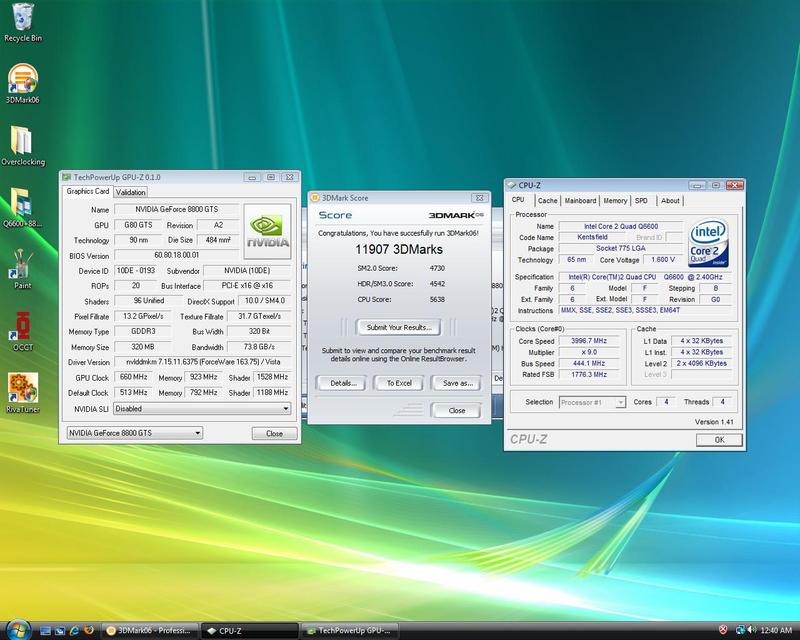Click Internet Explorer icon in quick launch

74,630
